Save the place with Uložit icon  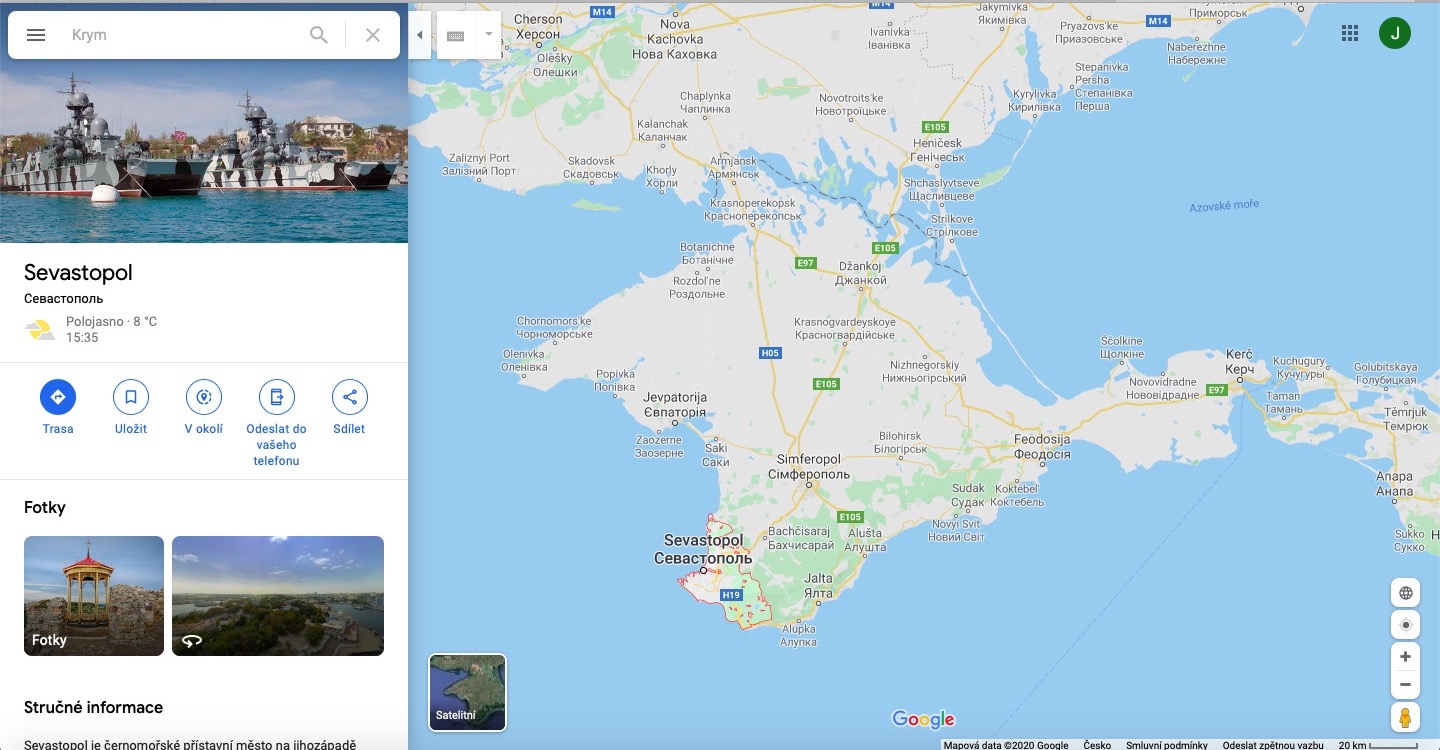pyautogui.click(x=131, y=397)
